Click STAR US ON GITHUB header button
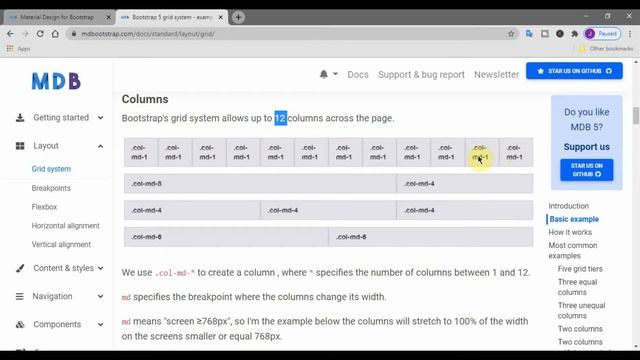Screen dimensions: 640x360 pos(574,71)
